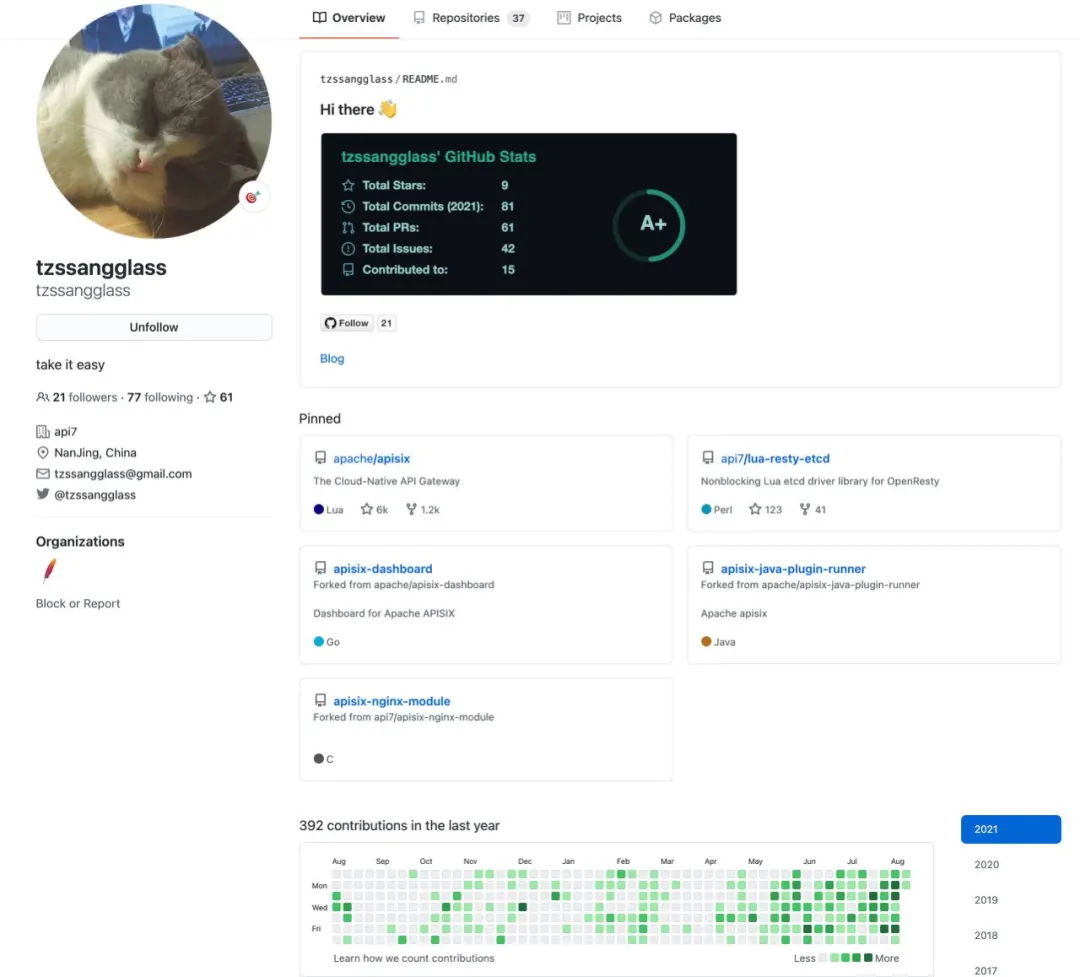
Task: Click the Overview tab book icon
Action: coord(320,17)
